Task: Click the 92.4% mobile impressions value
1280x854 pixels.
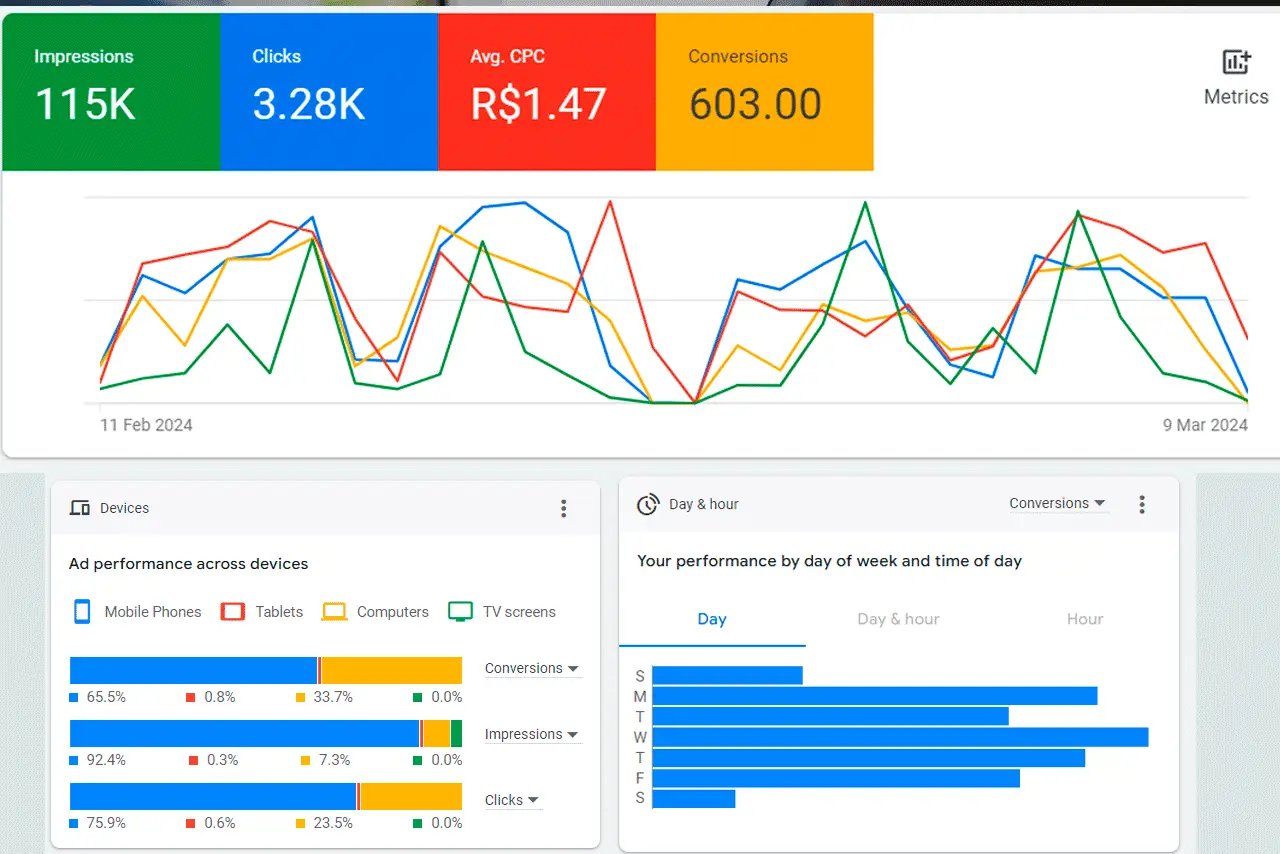Action: point(106,760)
